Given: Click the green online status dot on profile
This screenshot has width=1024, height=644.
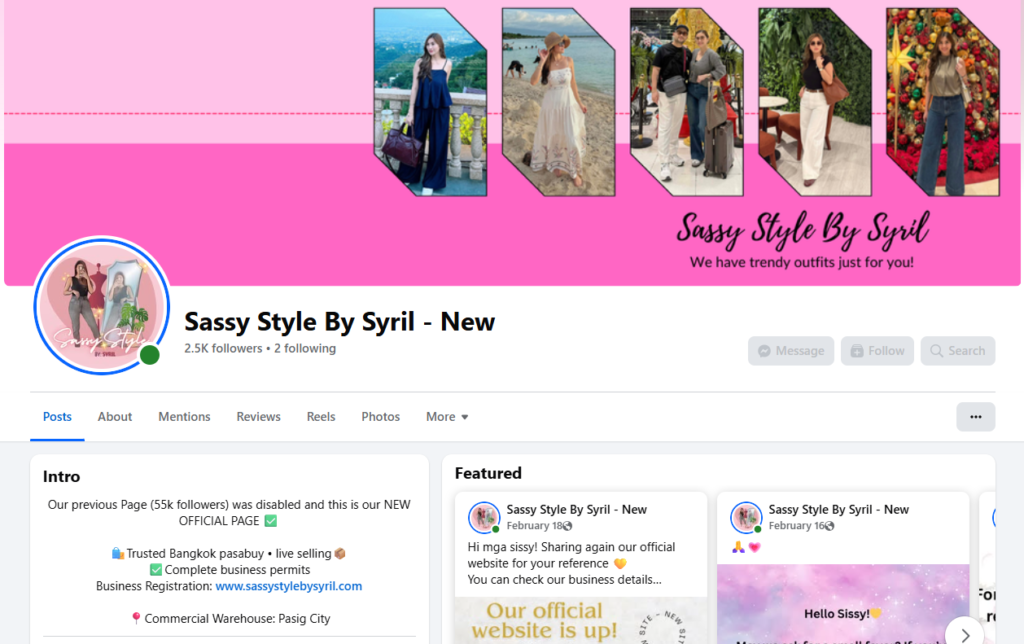Looking at the screenshot, I should click(150, 355).
